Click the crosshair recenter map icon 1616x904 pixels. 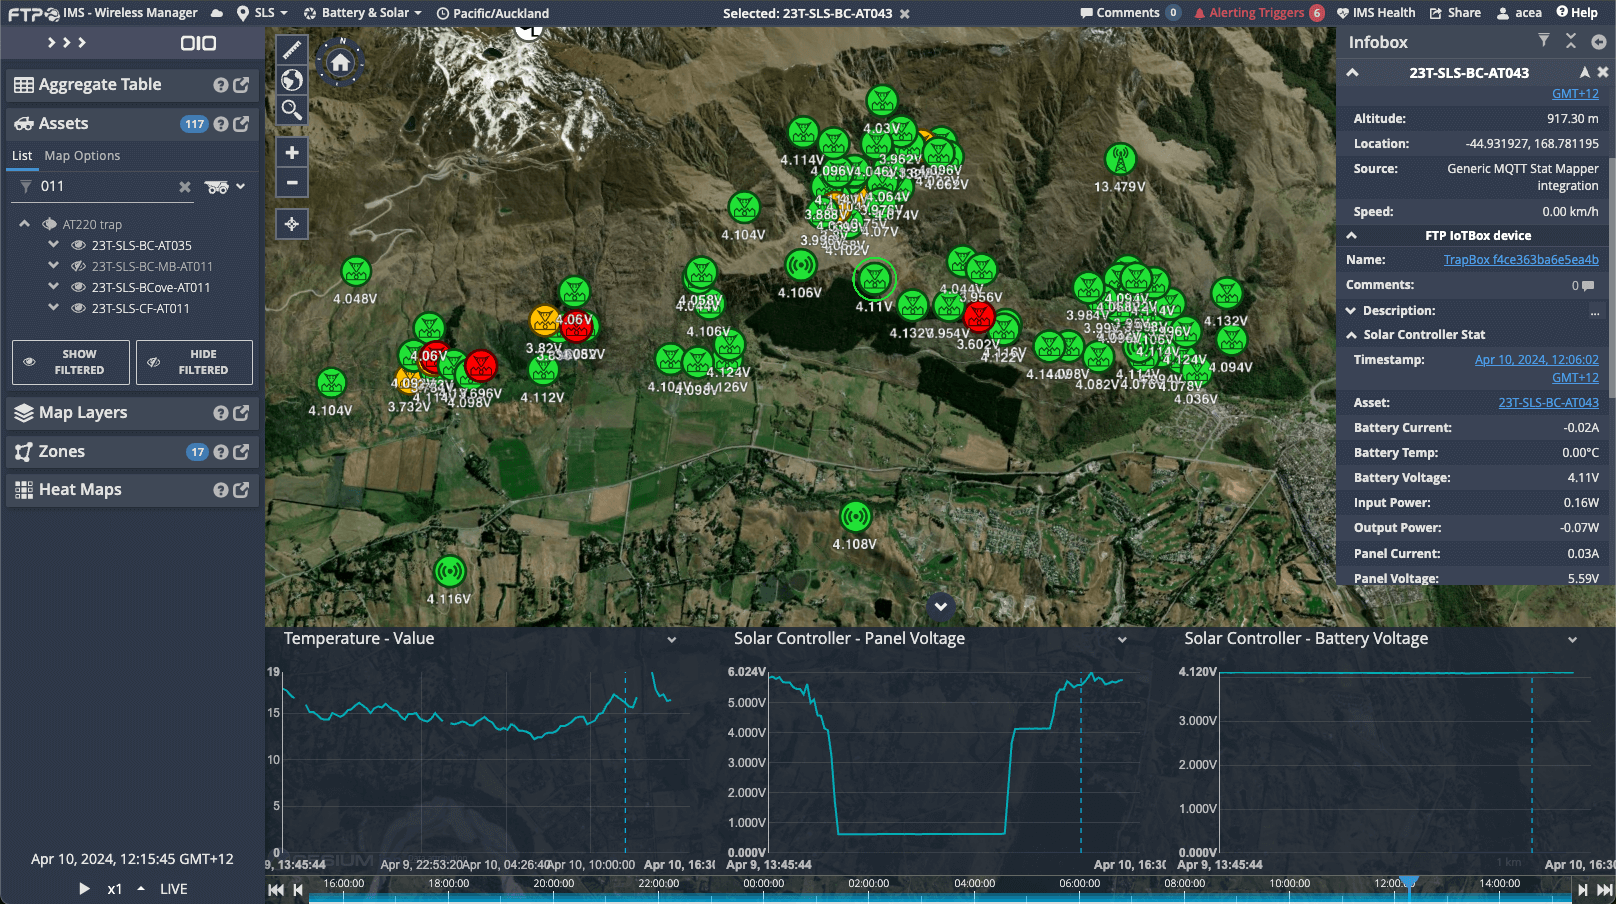pyautogui.click(x=291, y=224)
